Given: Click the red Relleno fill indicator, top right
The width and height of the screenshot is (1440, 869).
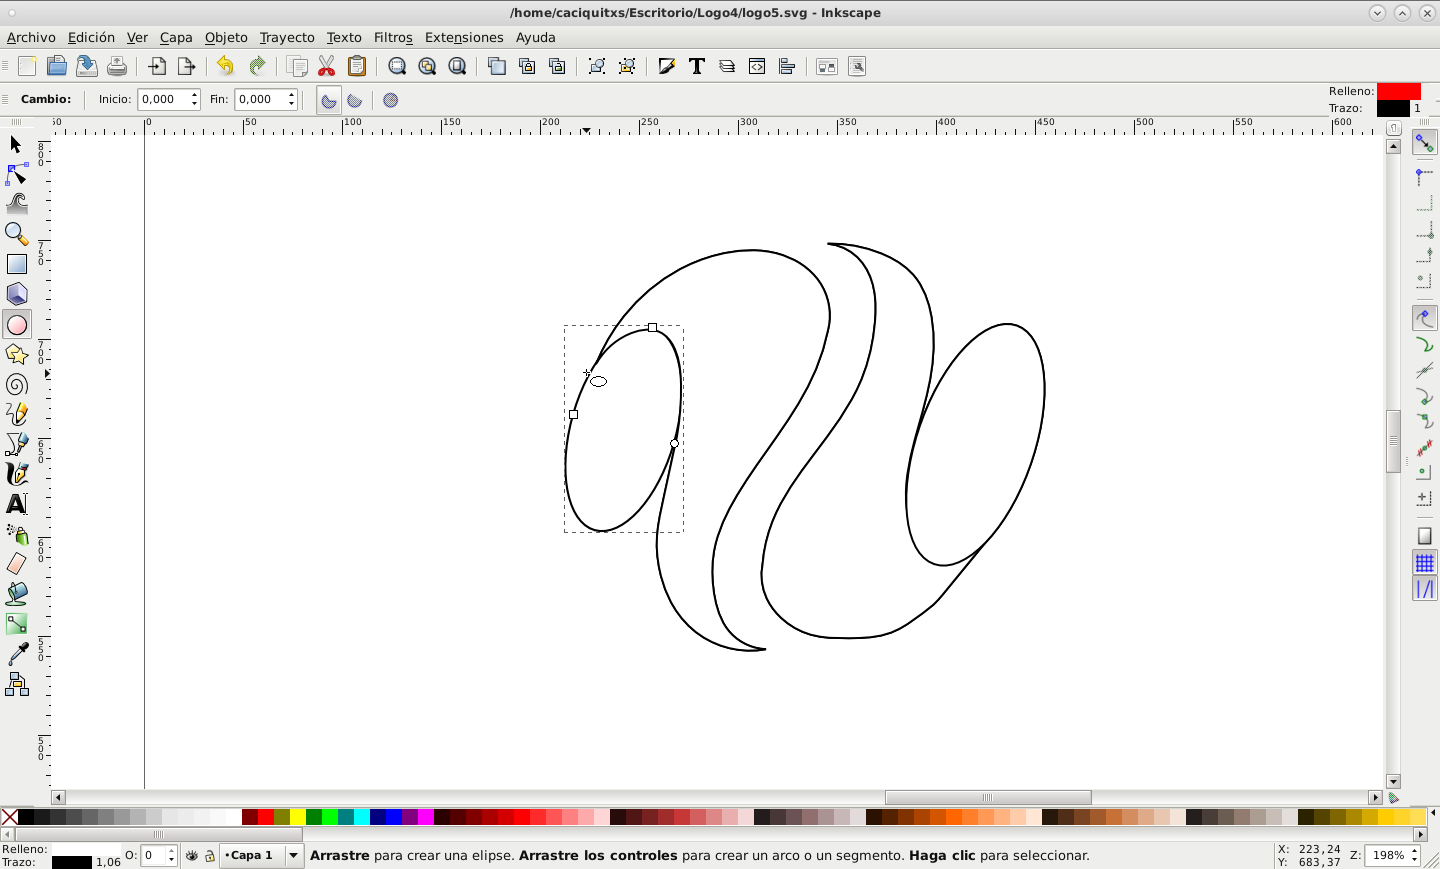Looking at the screenshot, I should pos(1398,91).
